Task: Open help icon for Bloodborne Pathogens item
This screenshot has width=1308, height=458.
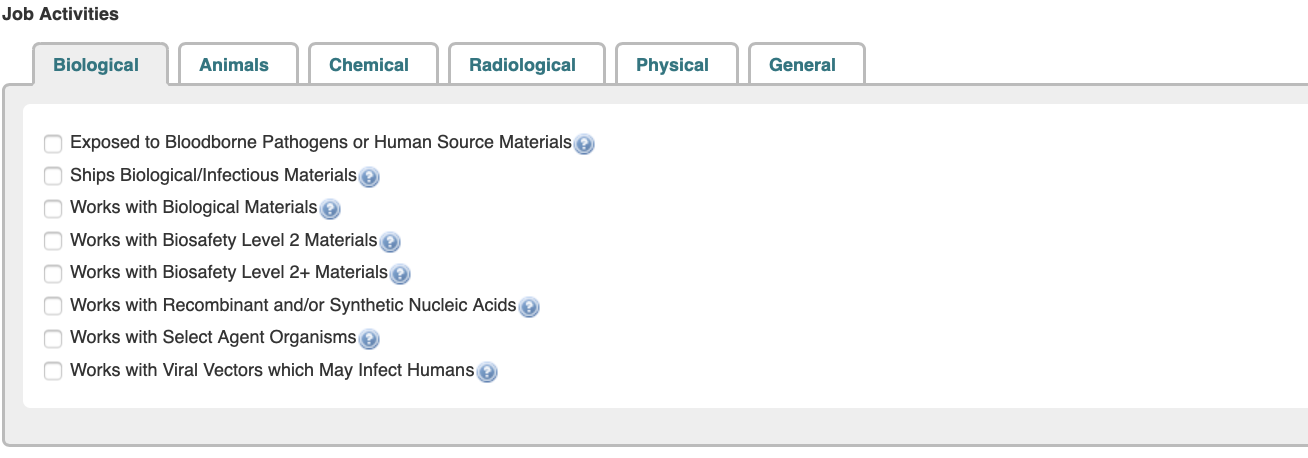Action: 585,144
